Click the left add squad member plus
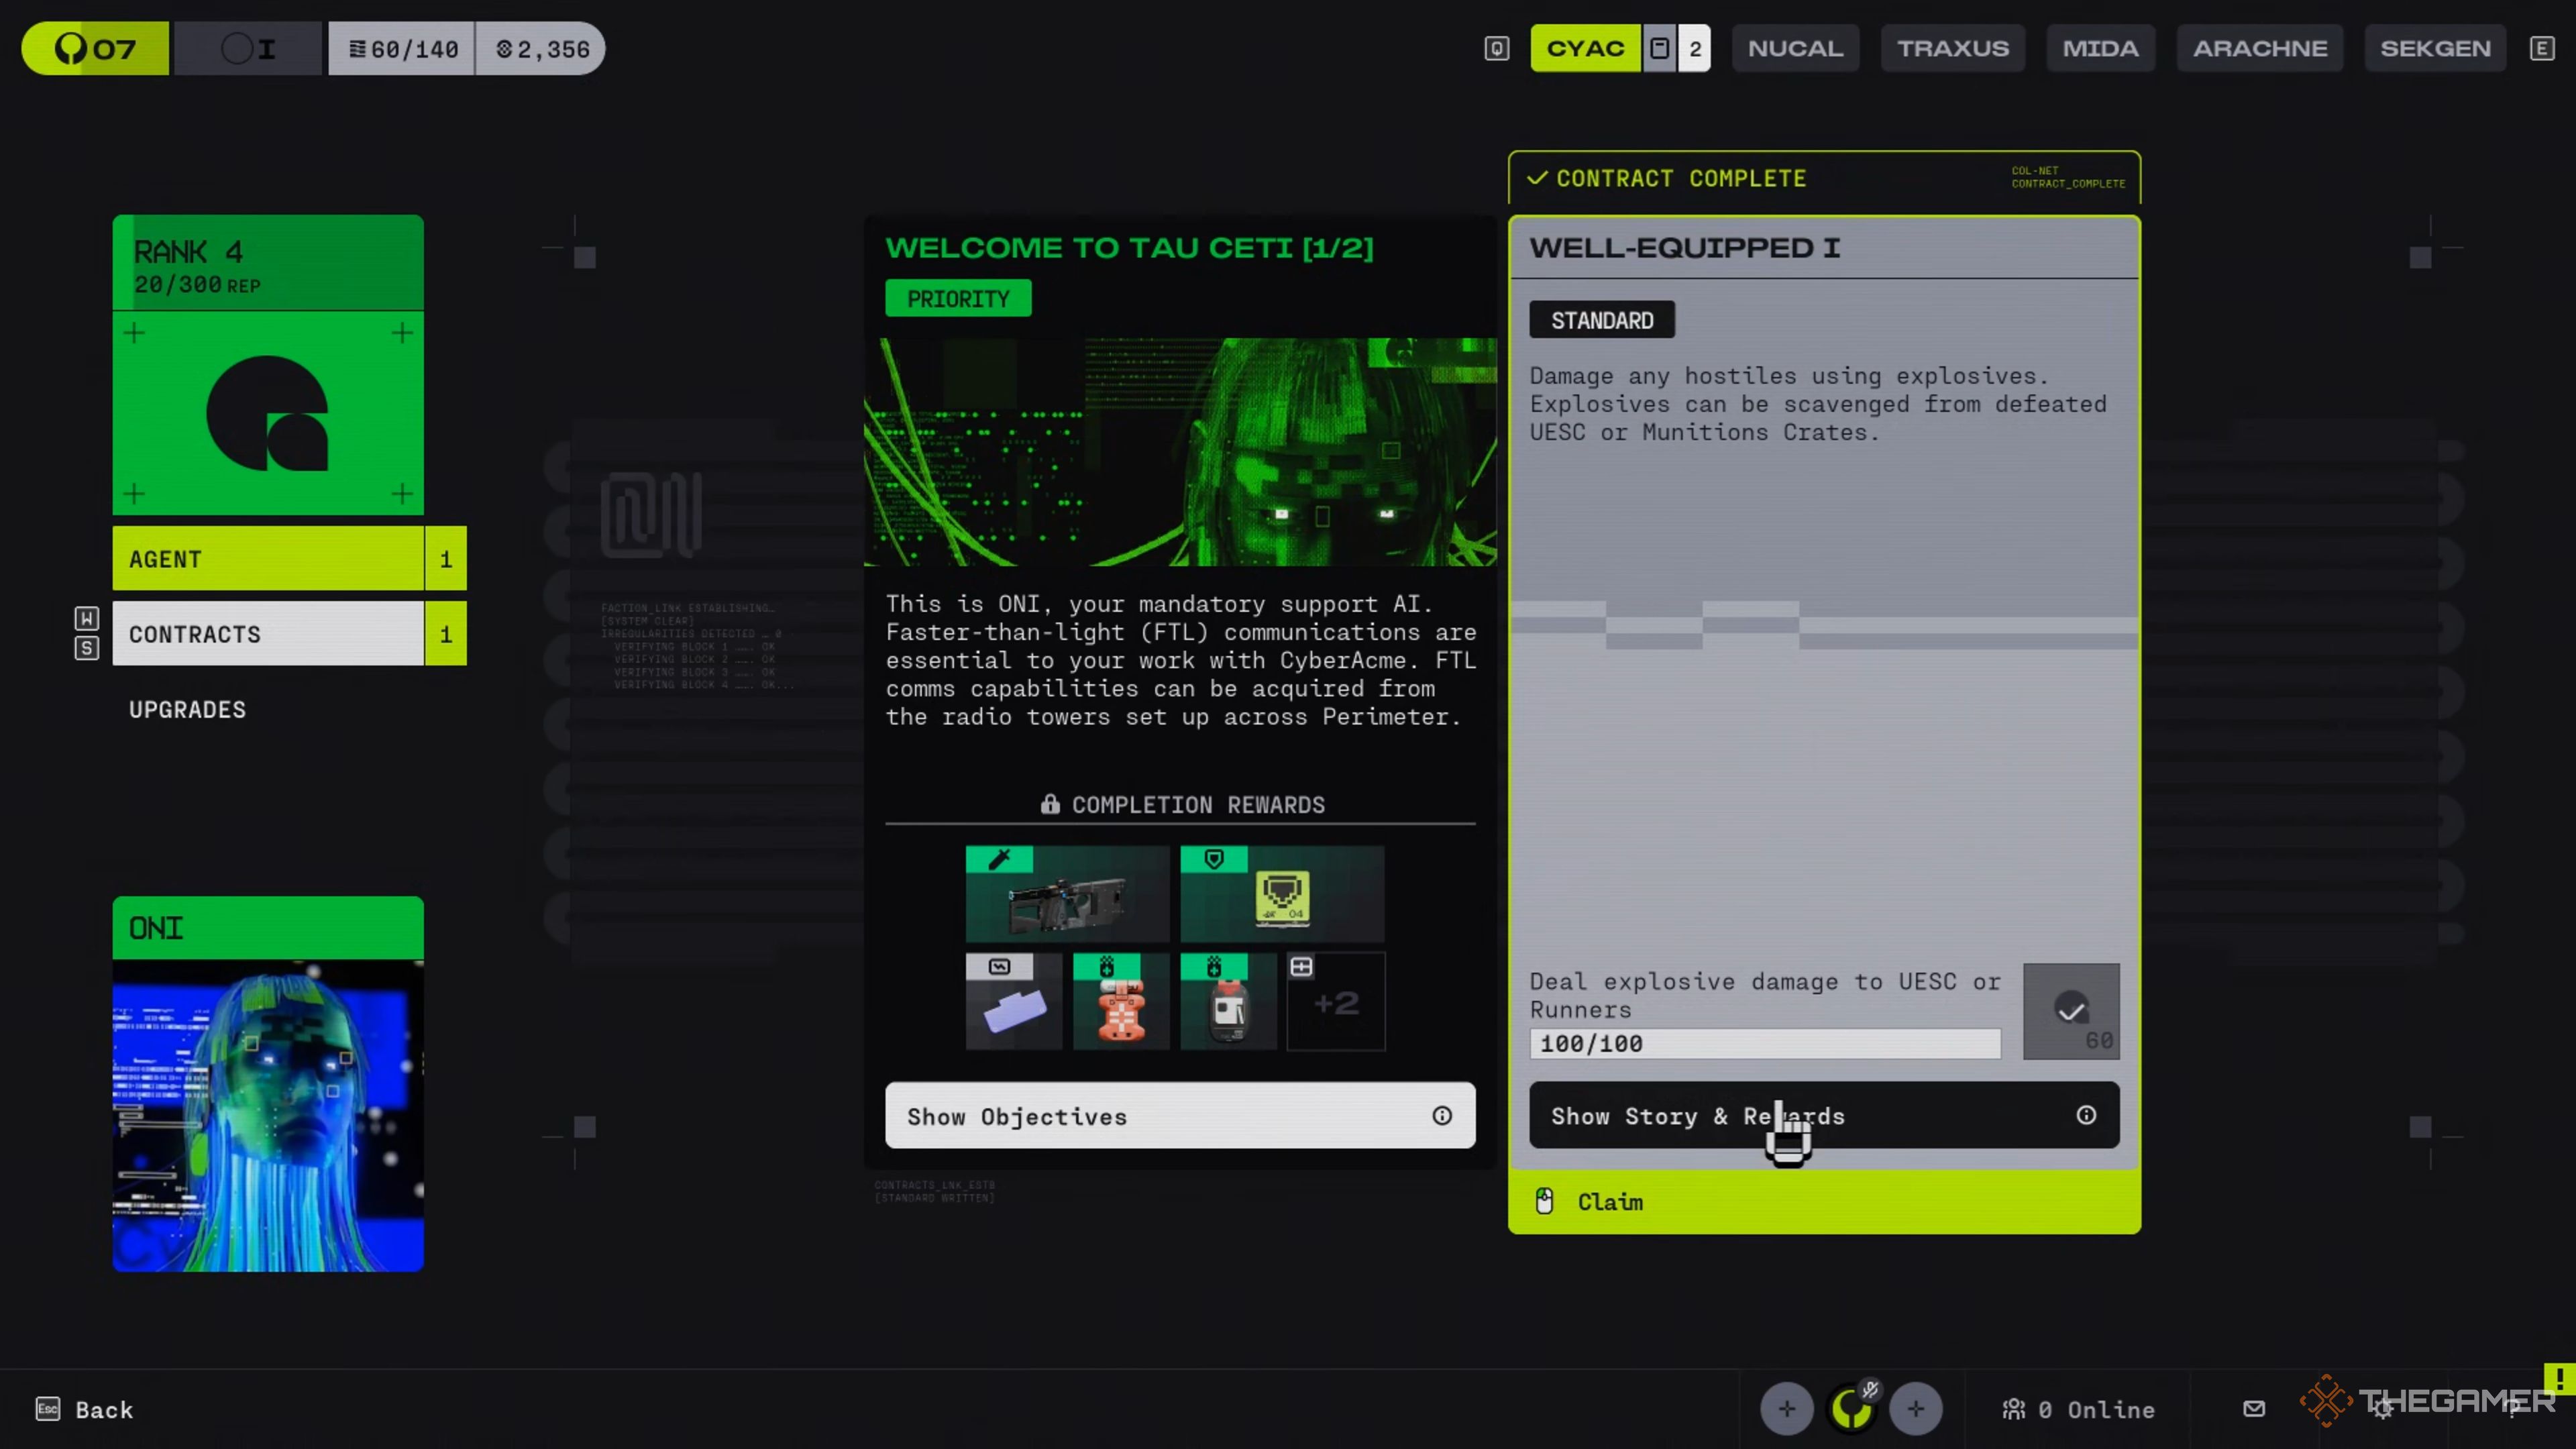Screen dimensions: 2576x1449 coord(1786,1409)
